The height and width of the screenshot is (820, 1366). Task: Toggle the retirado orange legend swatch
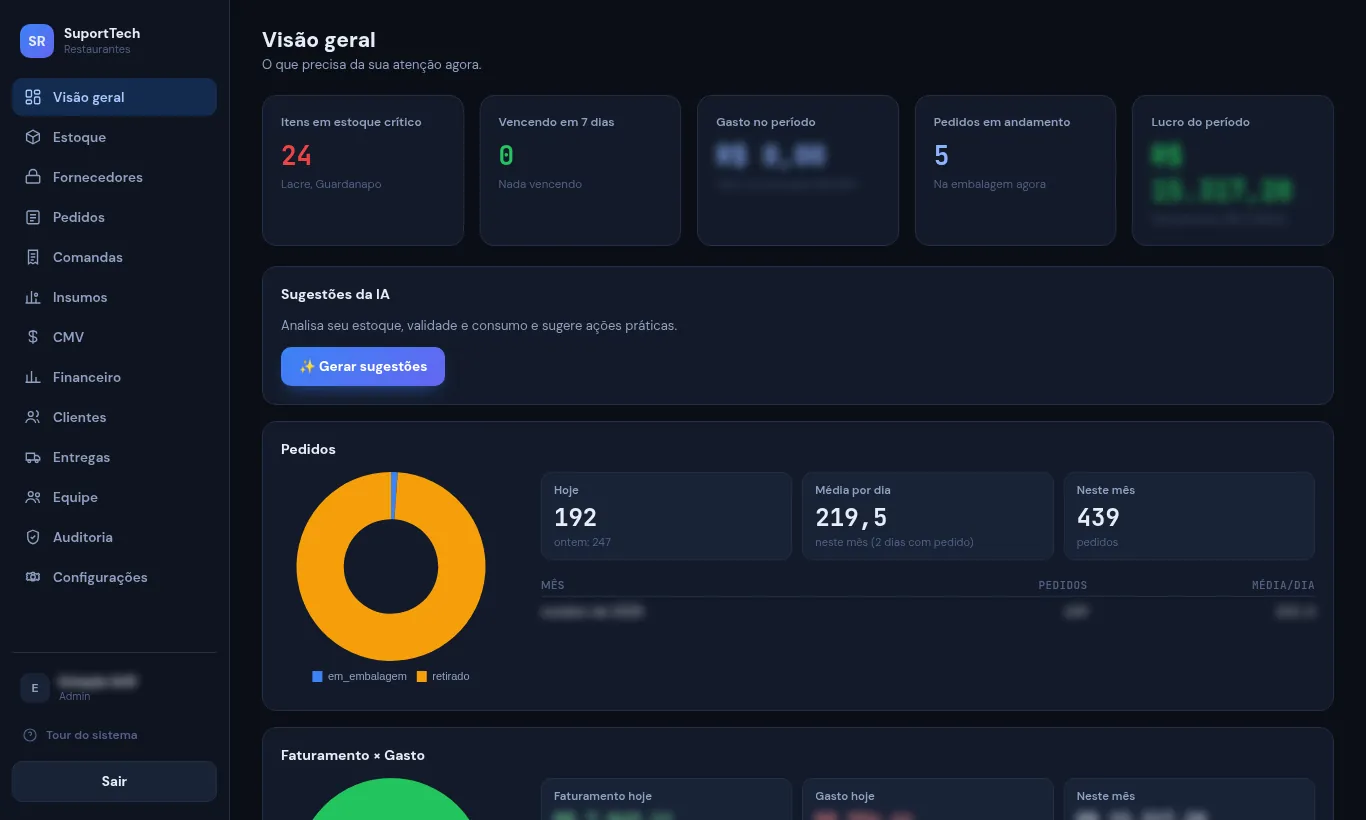coord(422,677)
